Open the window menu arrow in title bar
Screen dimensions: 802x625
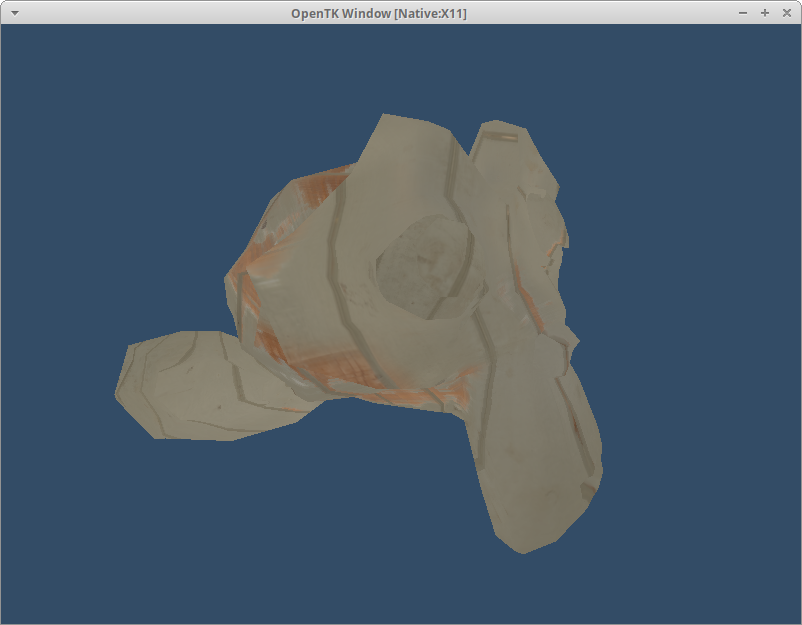[x=15, y=13]
